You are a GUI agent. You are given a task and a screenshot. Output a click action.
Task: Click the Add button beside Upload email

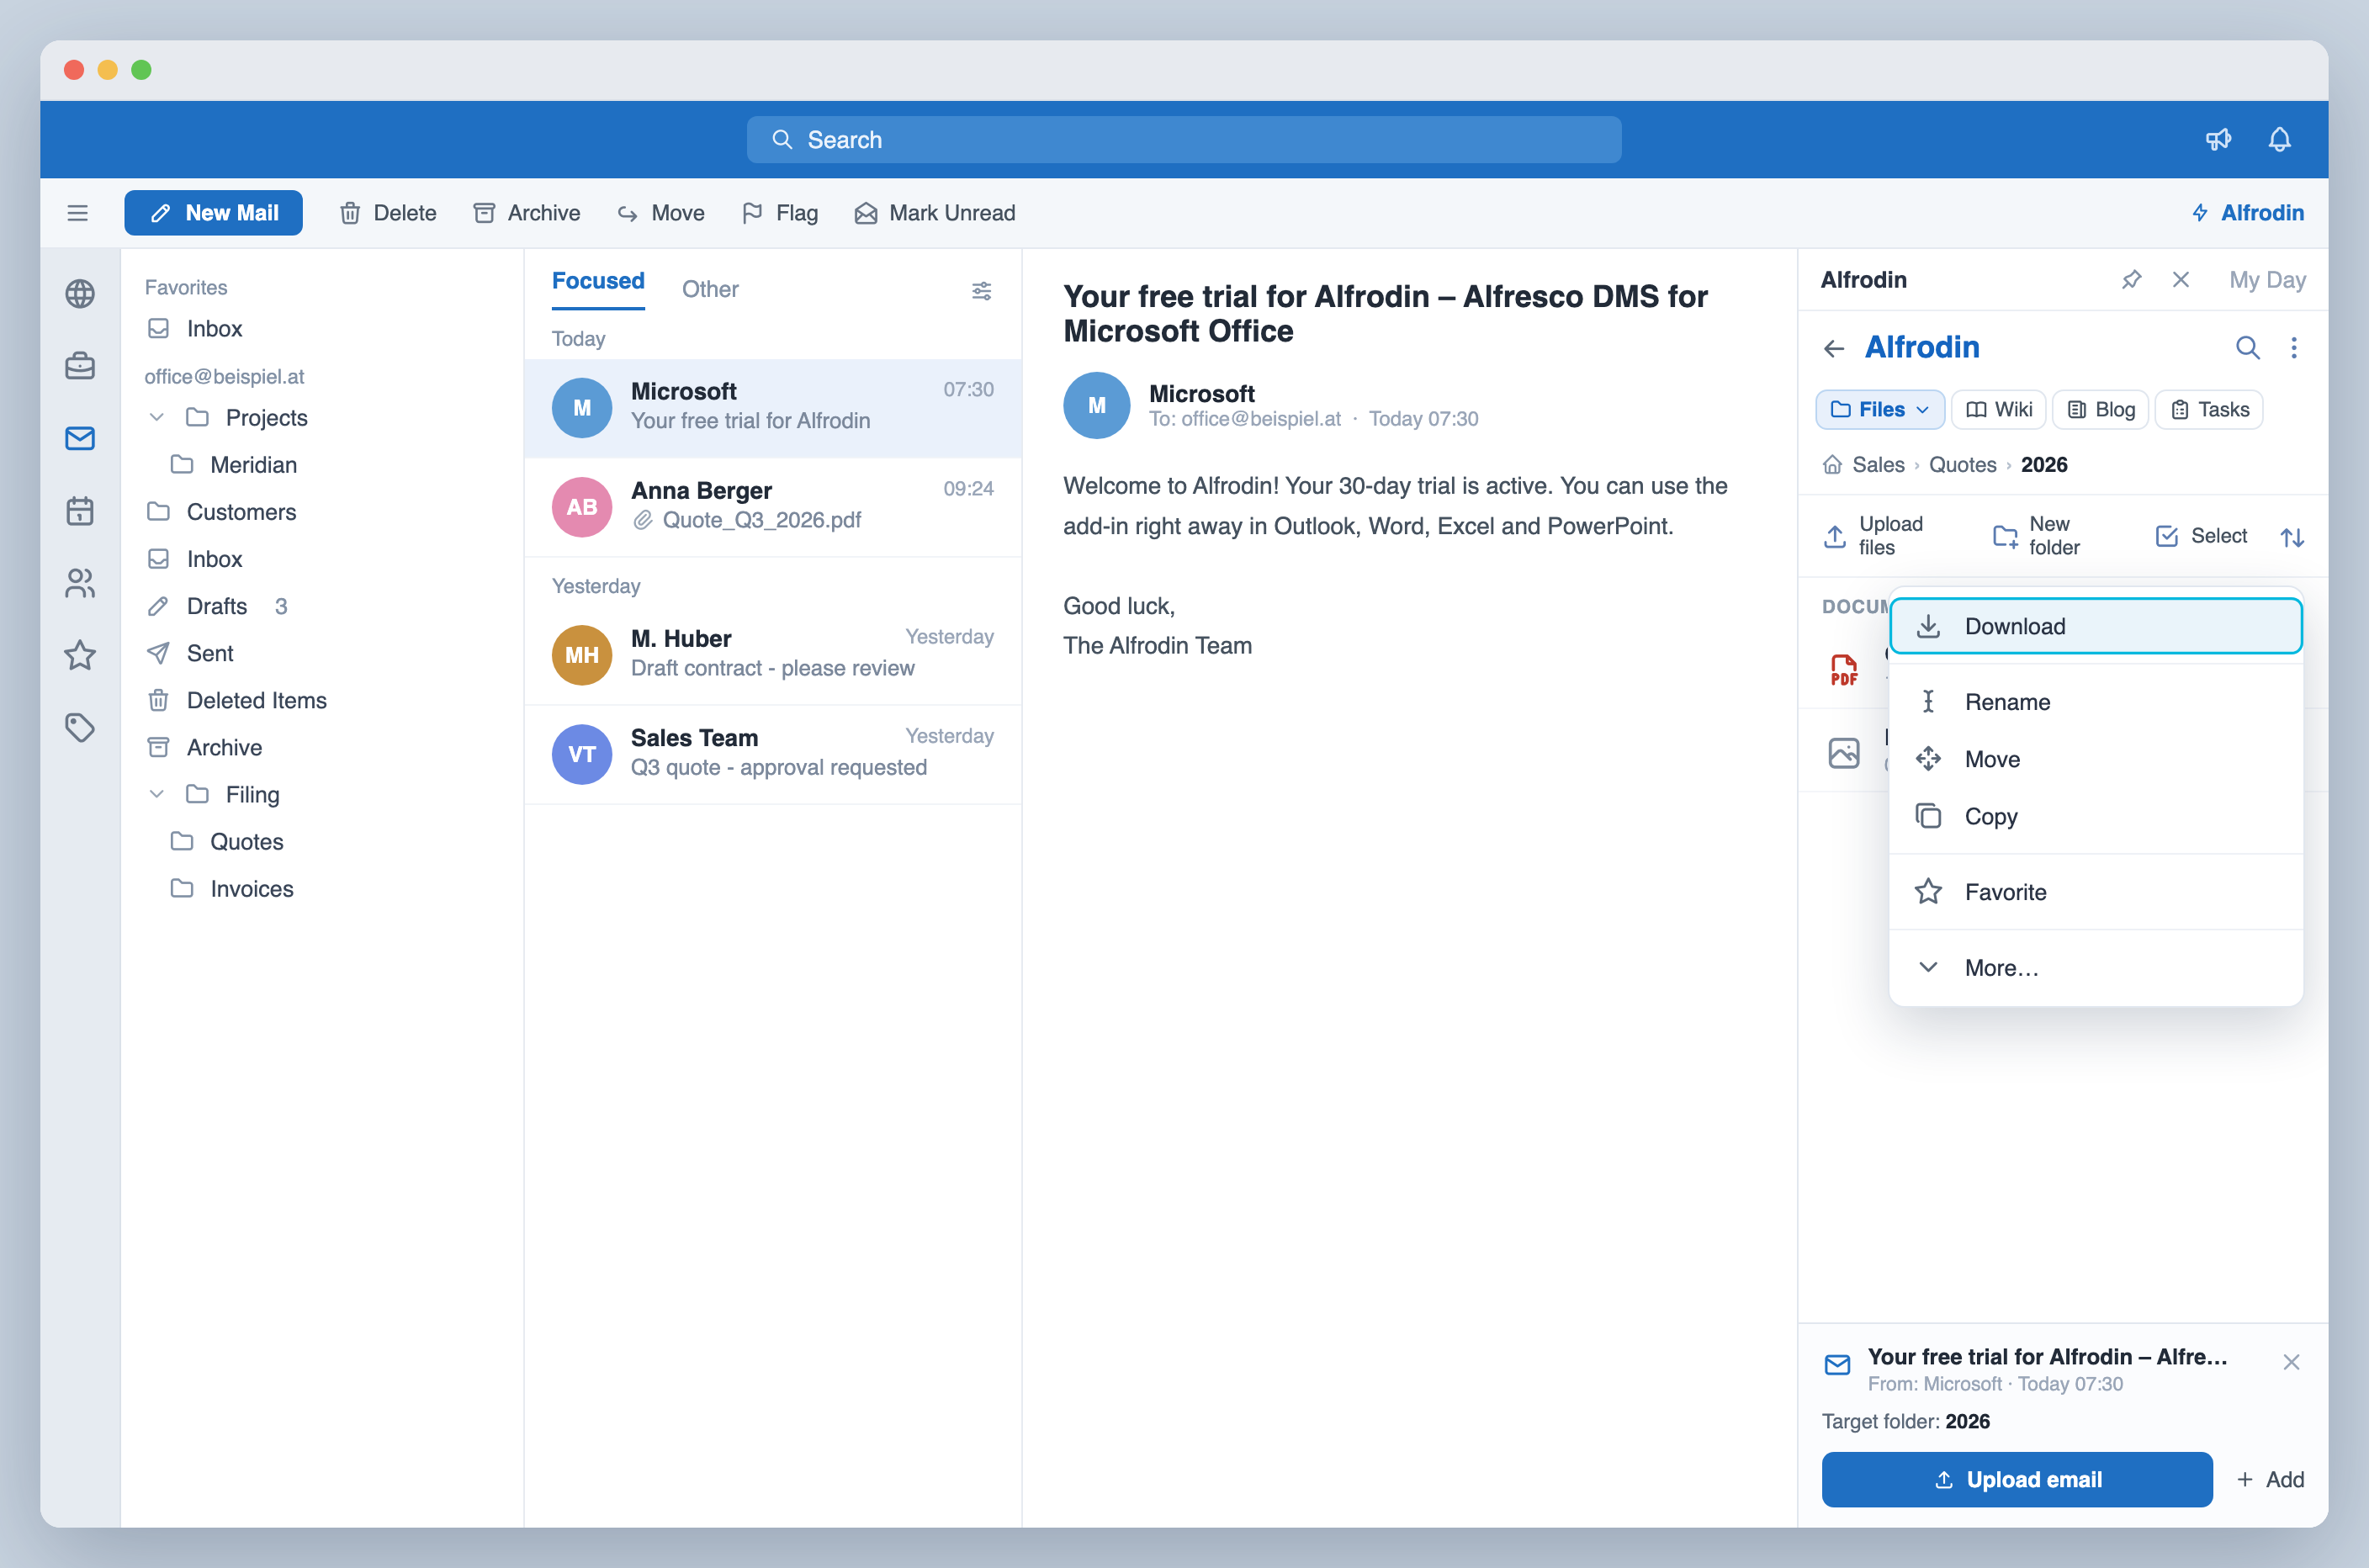point(2270,1479)
